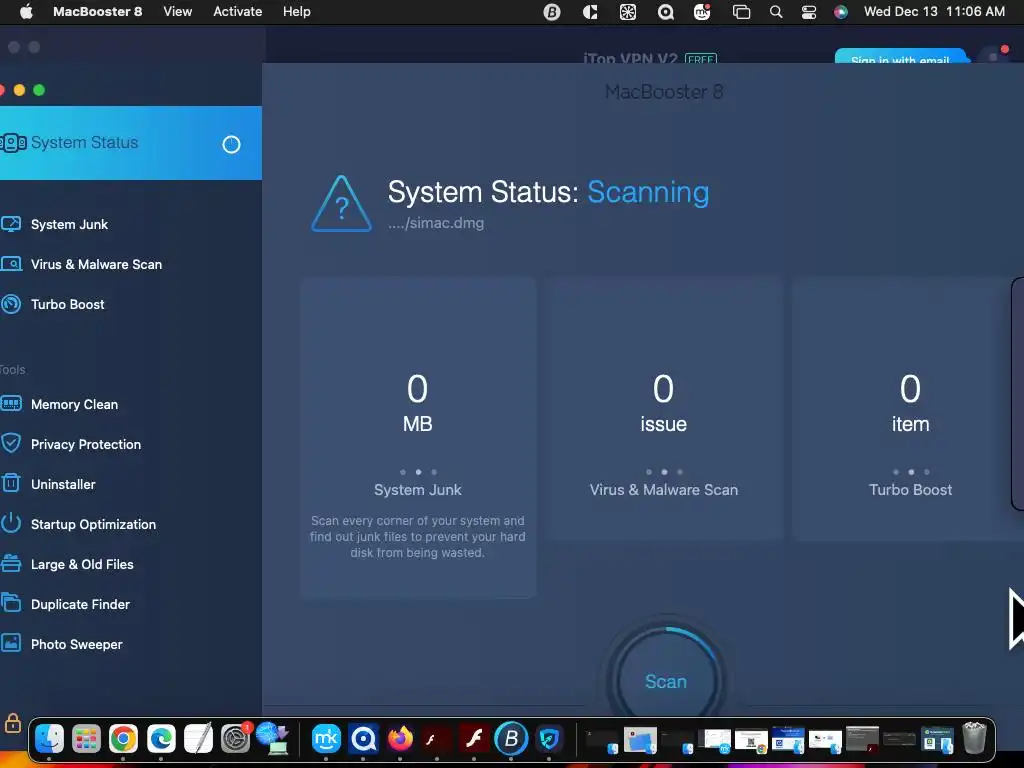Open the MacBooster 8 menu
Screen dimensions: 1024x768
coord(97,12)
